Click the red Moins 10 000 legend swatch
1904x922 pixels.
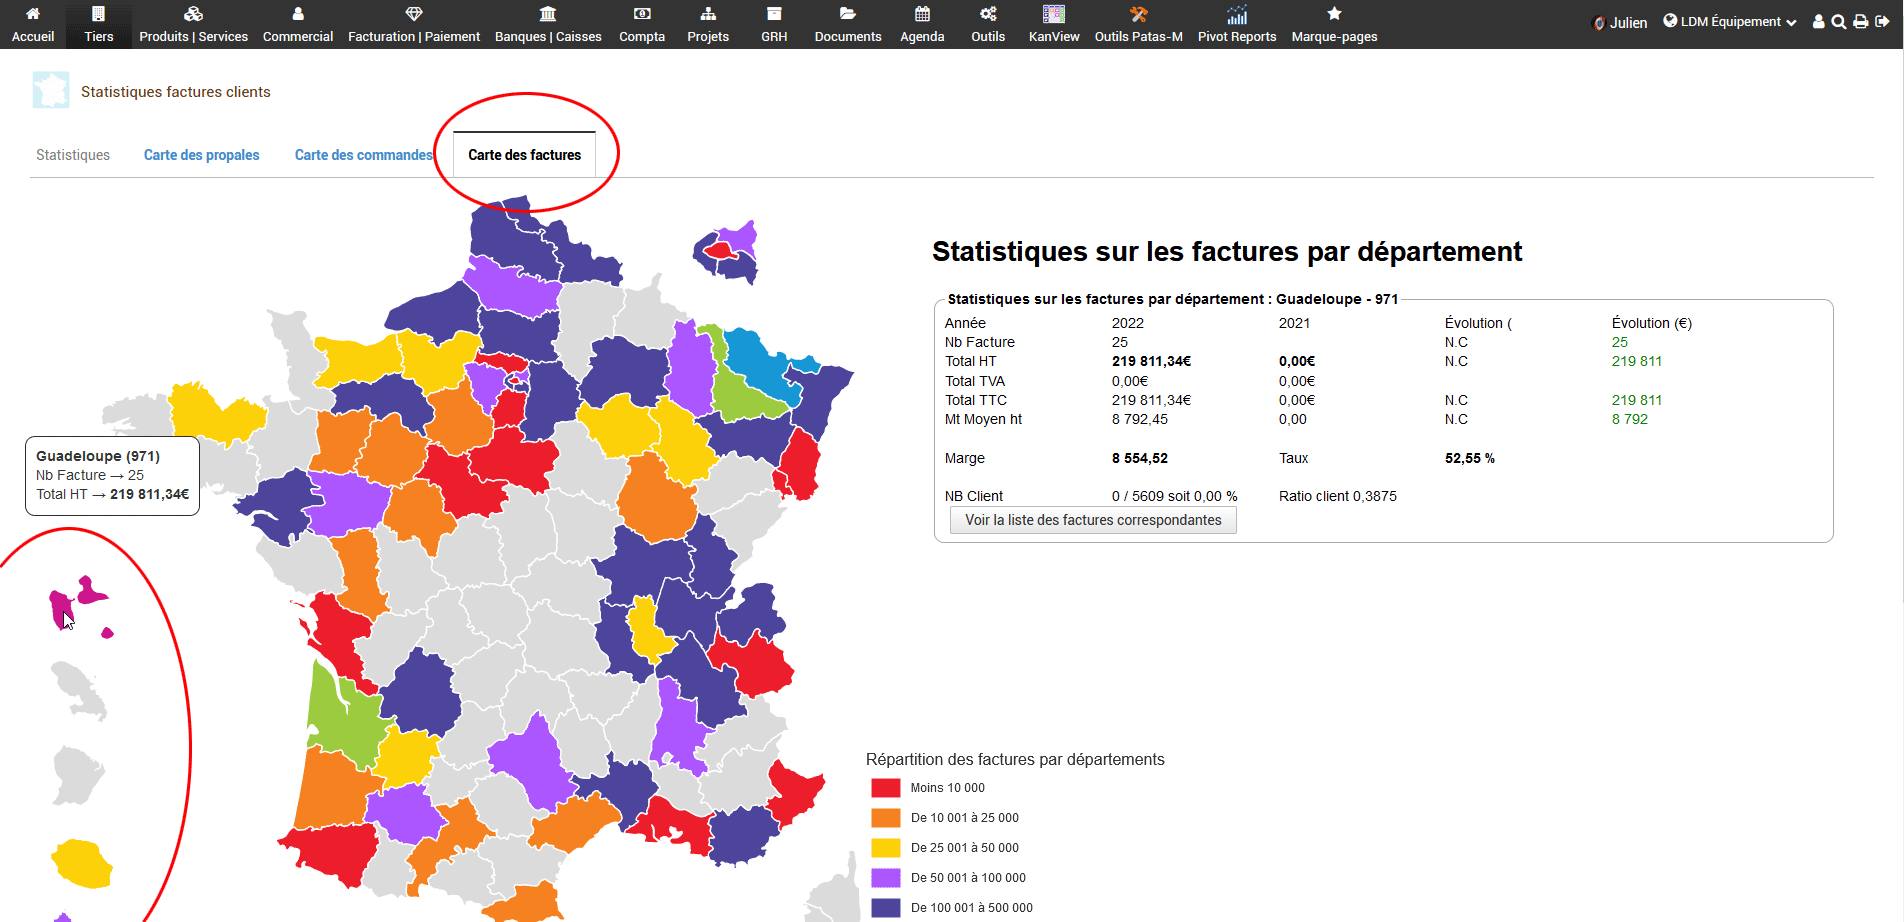(x=886, y=788)
